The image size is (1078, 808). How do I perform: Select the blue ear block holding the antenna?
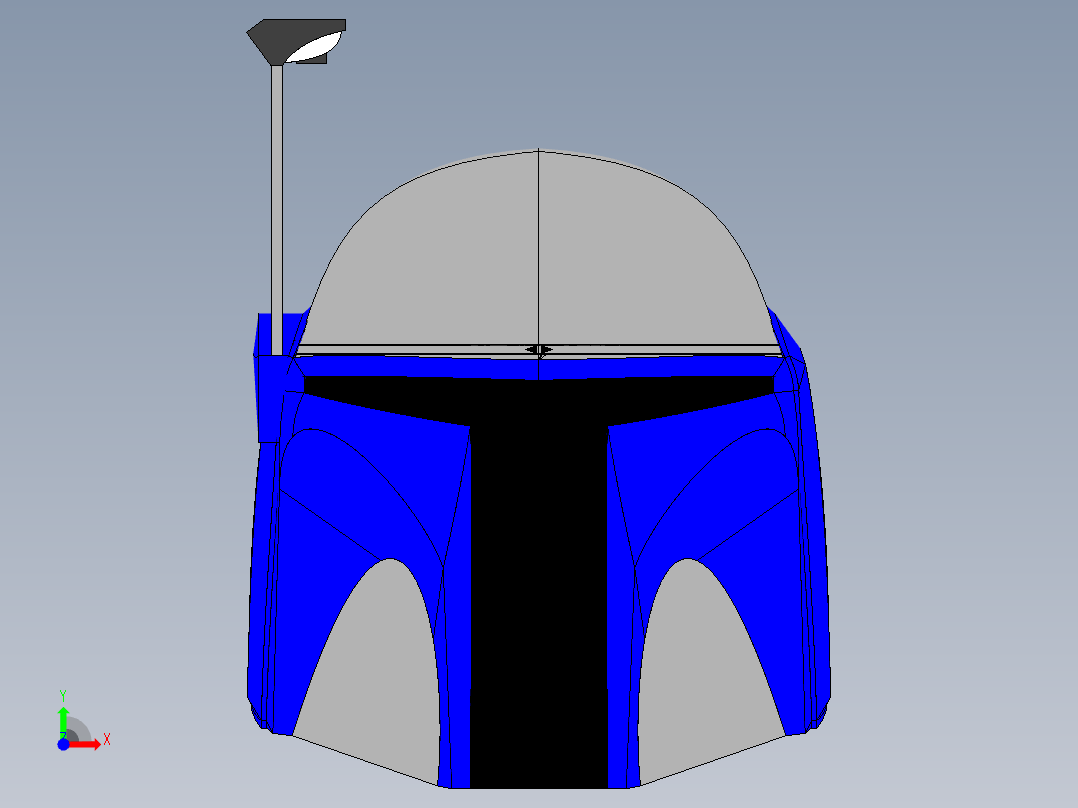coord(272,385)
